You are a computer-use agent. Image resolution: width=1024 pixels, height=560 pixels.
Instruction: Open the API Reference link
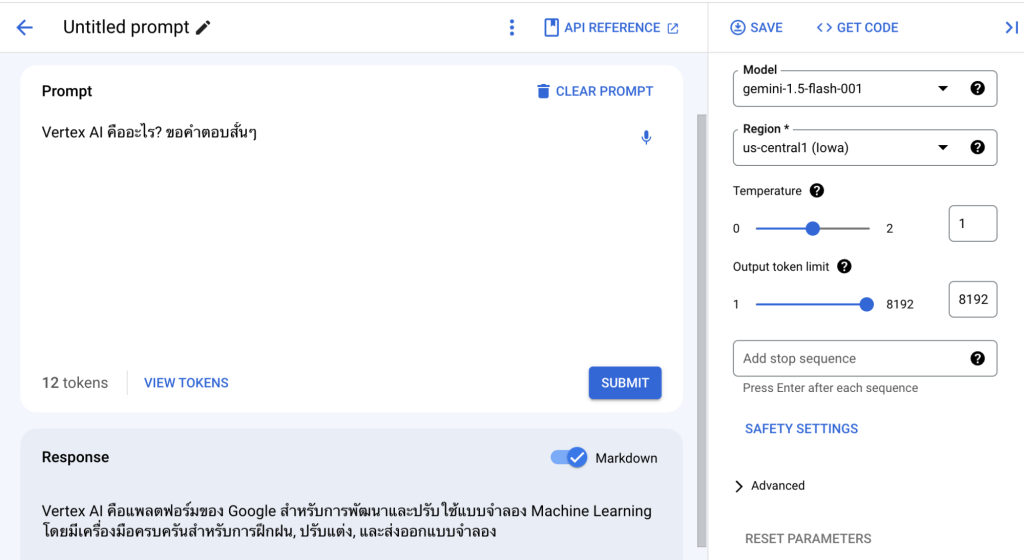tap(612, 27)
